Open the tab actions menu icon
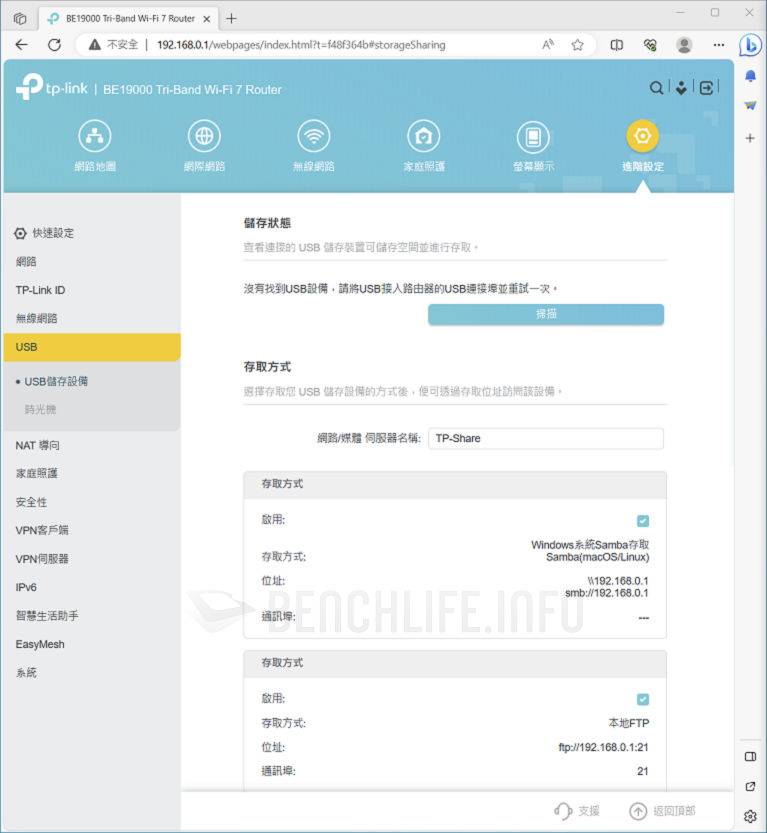The height and width of the screenshot is (833, 767). (x=20, y=19)
